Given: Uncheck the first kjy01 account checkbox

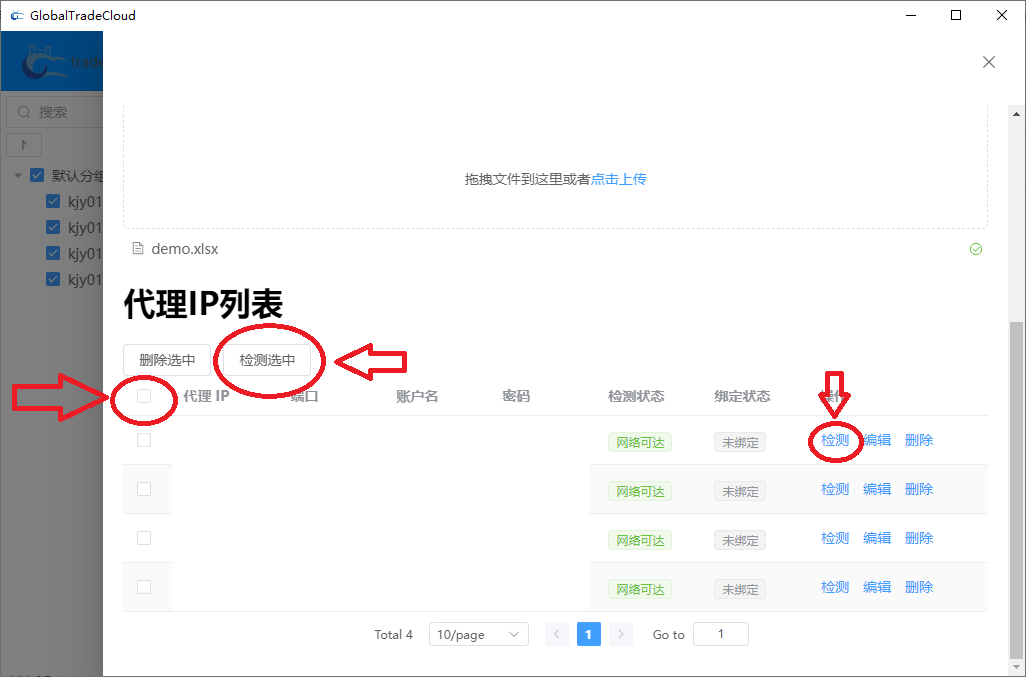Looking at the screenshot, I should [52, 200].
